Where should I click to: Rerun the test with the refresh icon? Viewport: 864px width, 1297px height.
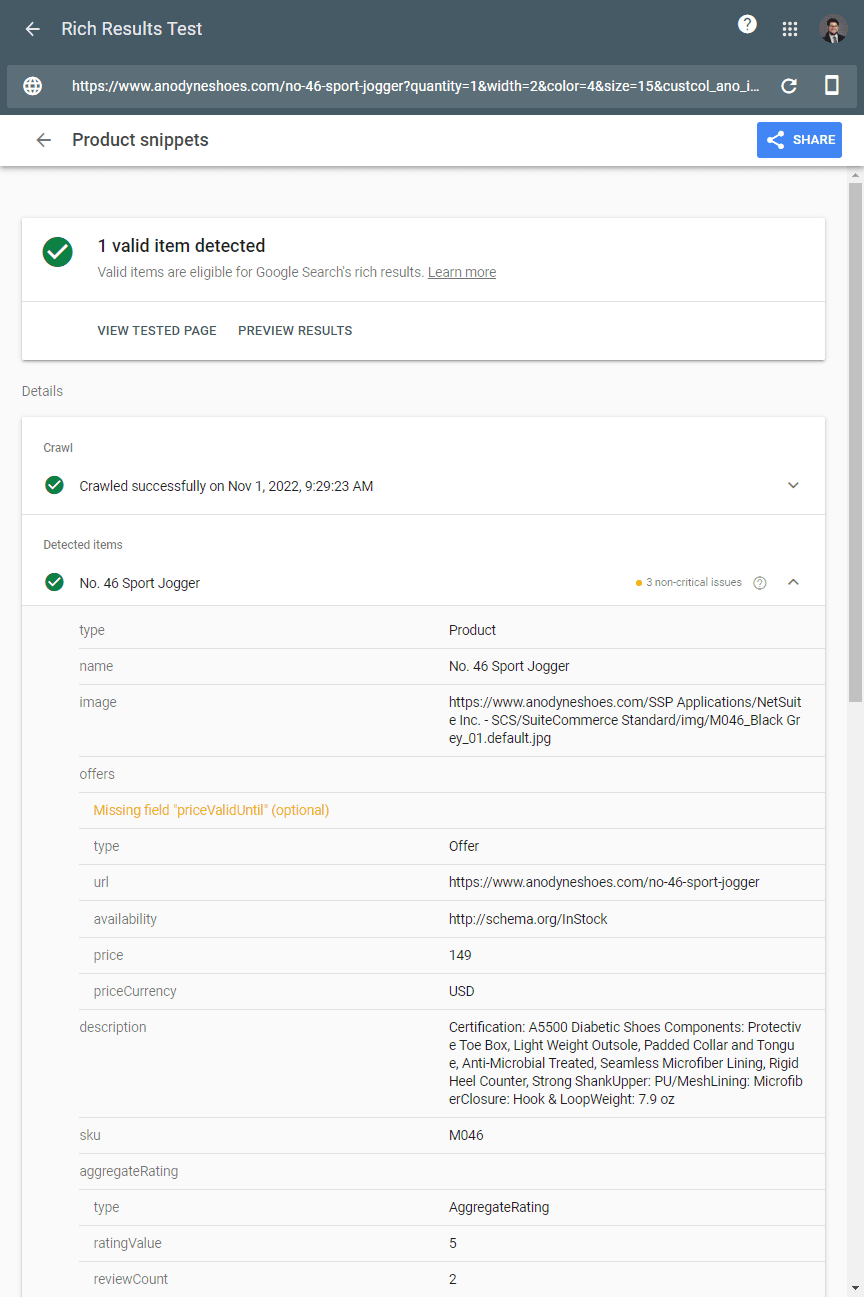point(789,86)
